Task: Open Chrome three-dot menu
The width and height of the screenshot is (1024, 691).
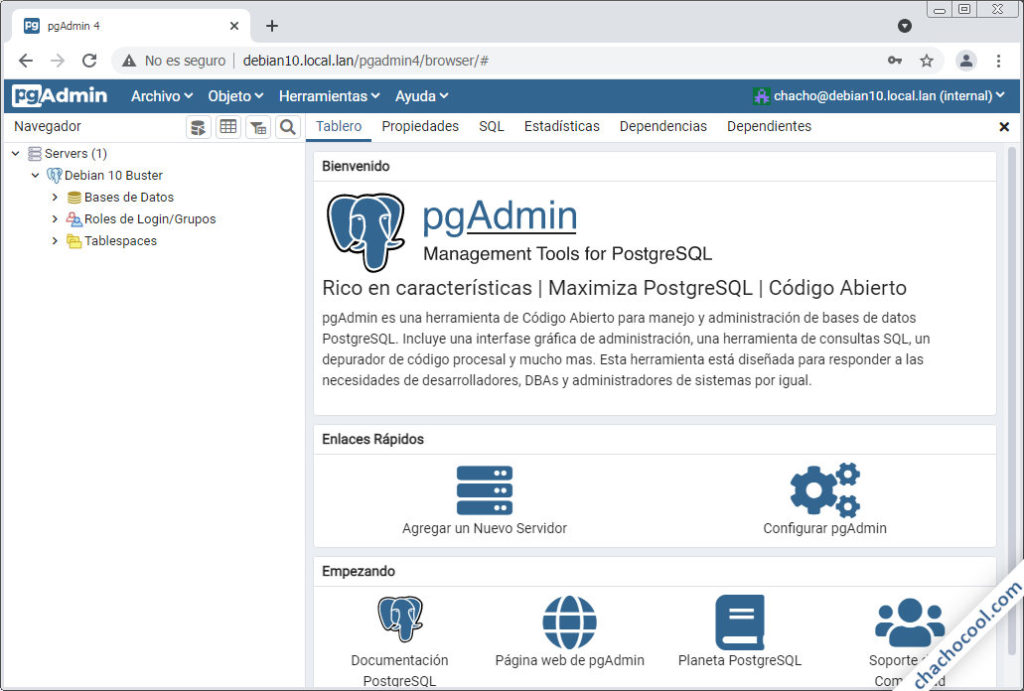Action: (999, 61)
